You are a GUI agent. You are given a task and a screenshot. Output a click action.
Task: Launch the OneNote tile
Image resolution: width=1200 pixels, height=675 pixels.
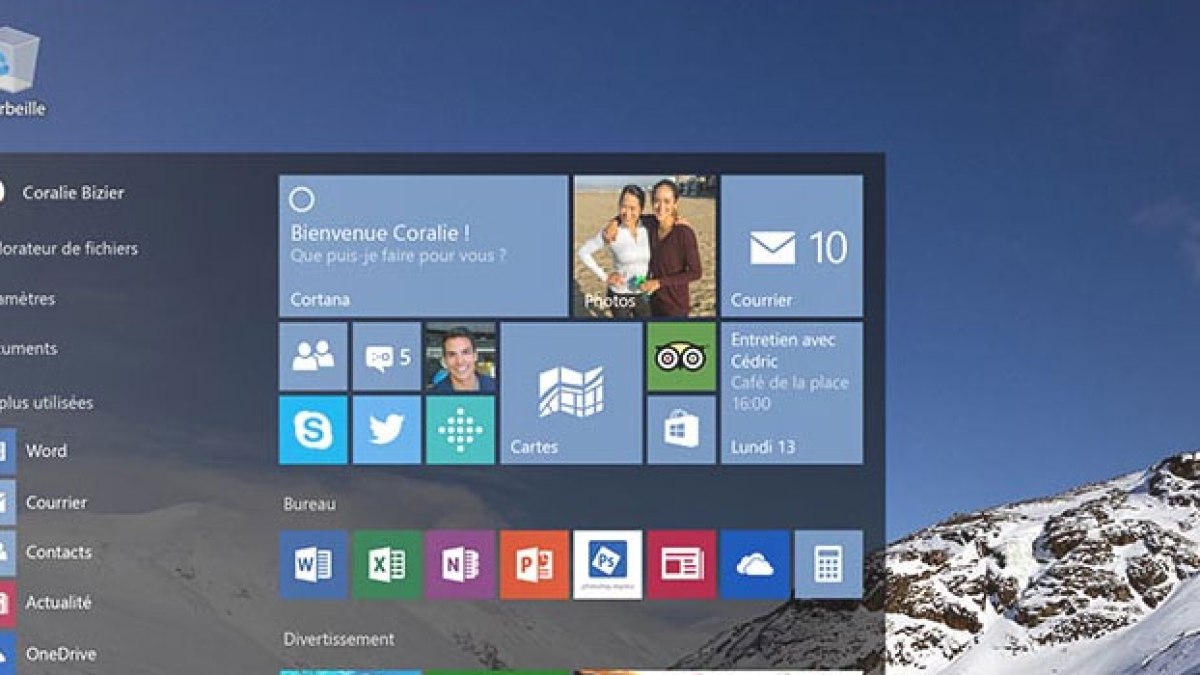460,565
